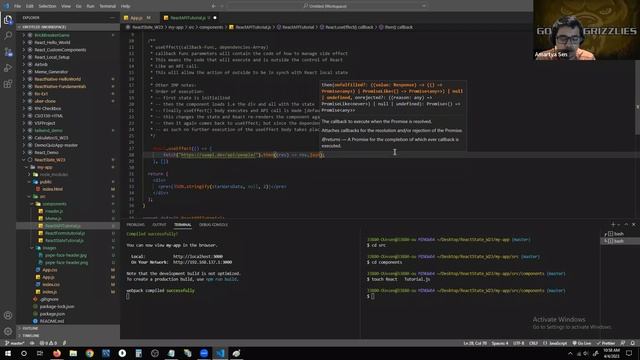Expand the BrickBreakerGame folder
This screenshot has height=360, width=640.
coord(68,35)
